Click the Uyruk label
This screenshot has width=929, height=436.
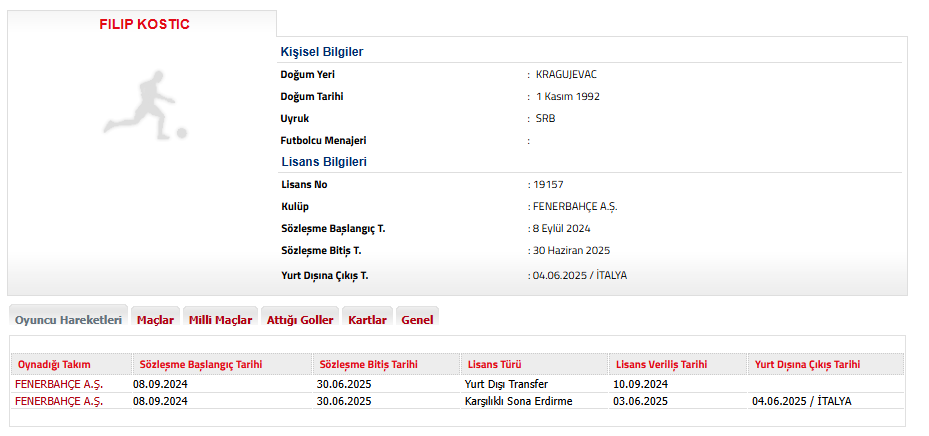coord(294,118)
